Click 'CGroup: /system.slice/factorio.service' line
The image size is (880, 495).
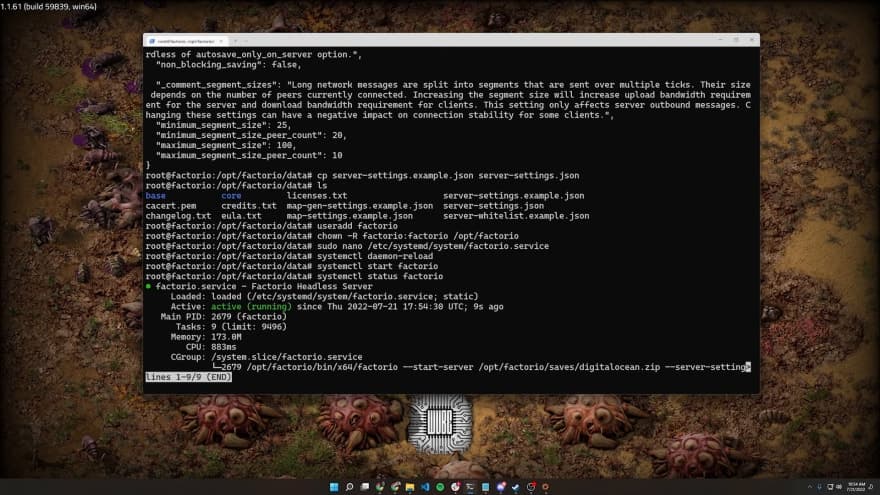(267, 357)
